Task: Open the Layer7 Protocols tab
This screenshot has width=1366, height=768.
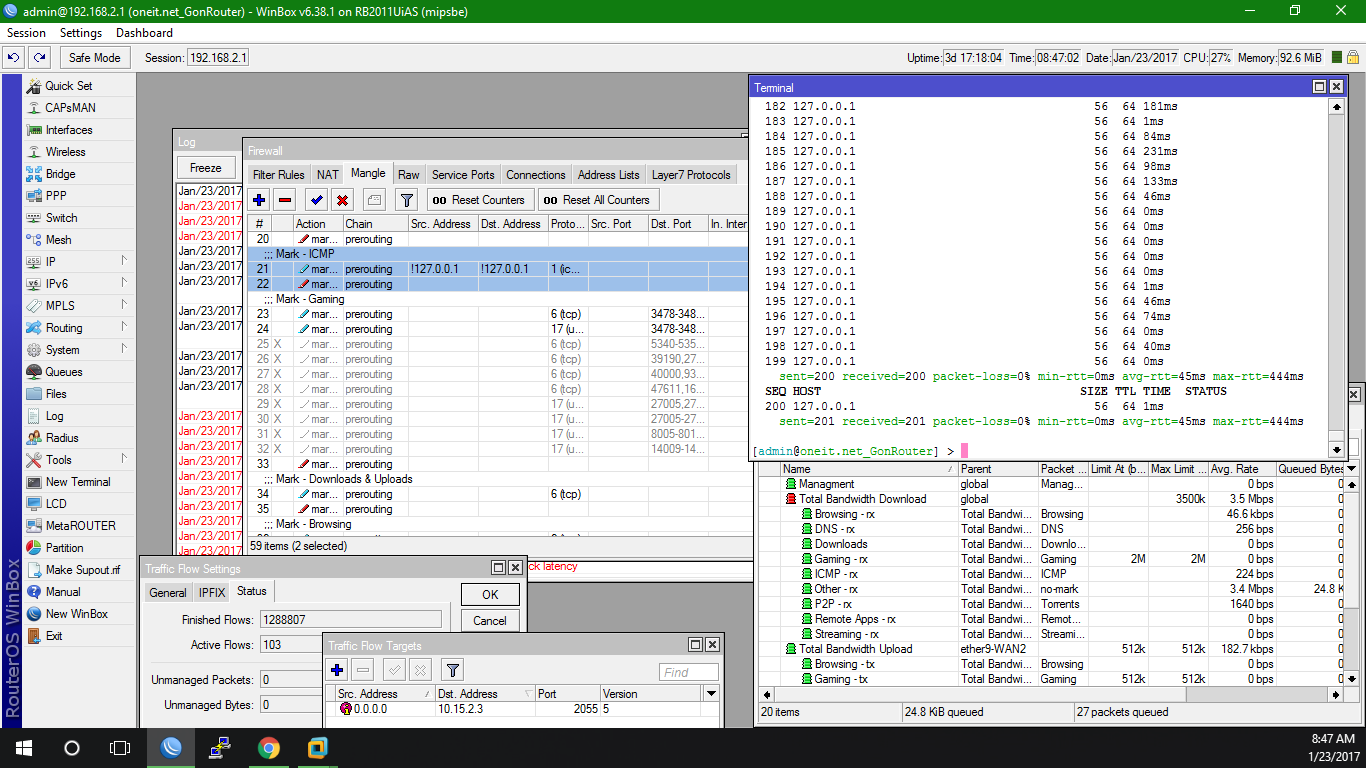Action: click(691, 175)
